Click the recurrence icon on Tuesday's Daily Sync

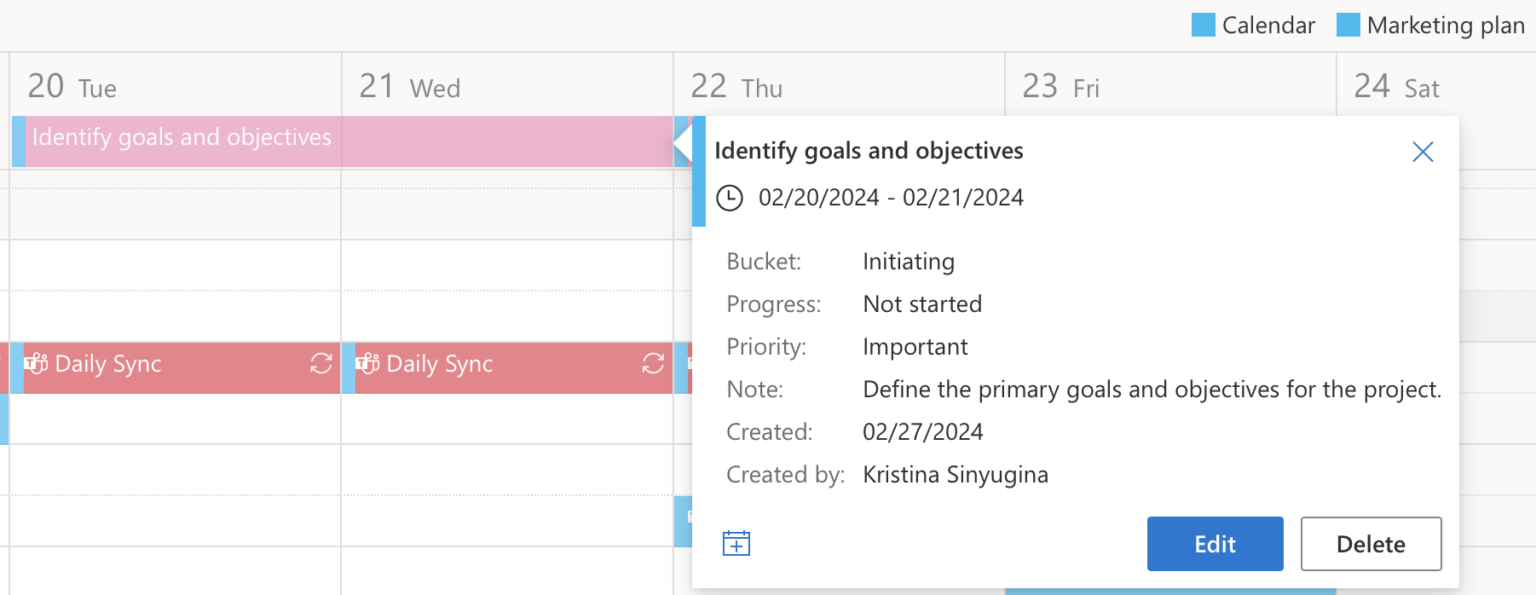(x=320, y=365)
